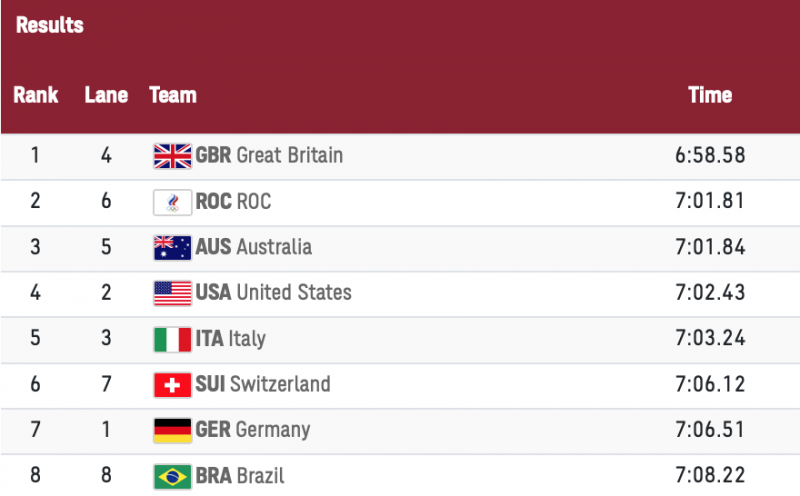Image resolution: width=800 pixels, height=496 pixels.
Task: Click the ROC flag icon
Action: pyautogui.click(x=172, y=202)
